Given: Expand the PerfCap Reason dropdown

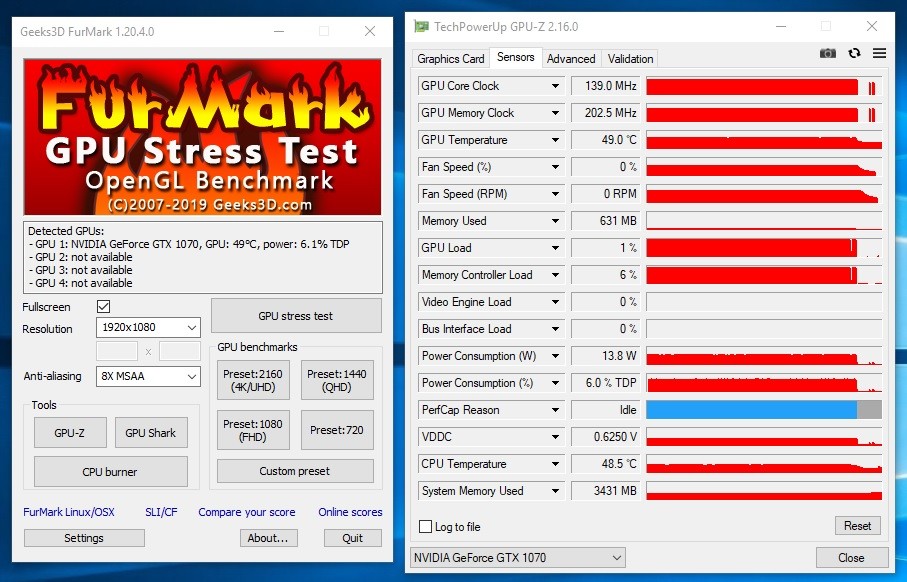Looking at the screenshot, I should pos(555,410).
